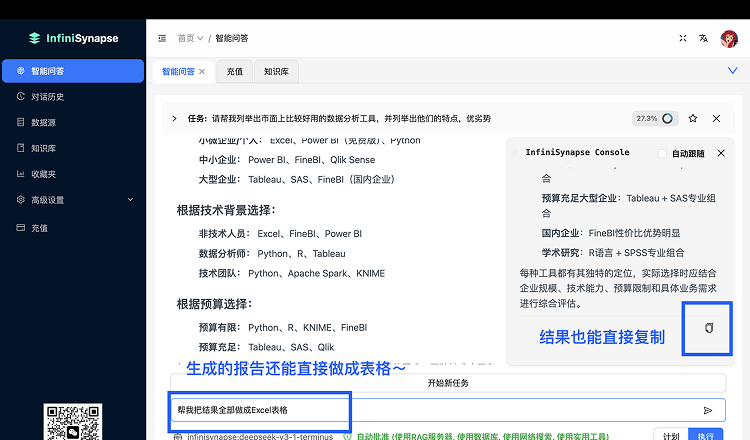Switch to the 充值 tab
Screen dimensions: 750x440
click(x=234, y=72)
